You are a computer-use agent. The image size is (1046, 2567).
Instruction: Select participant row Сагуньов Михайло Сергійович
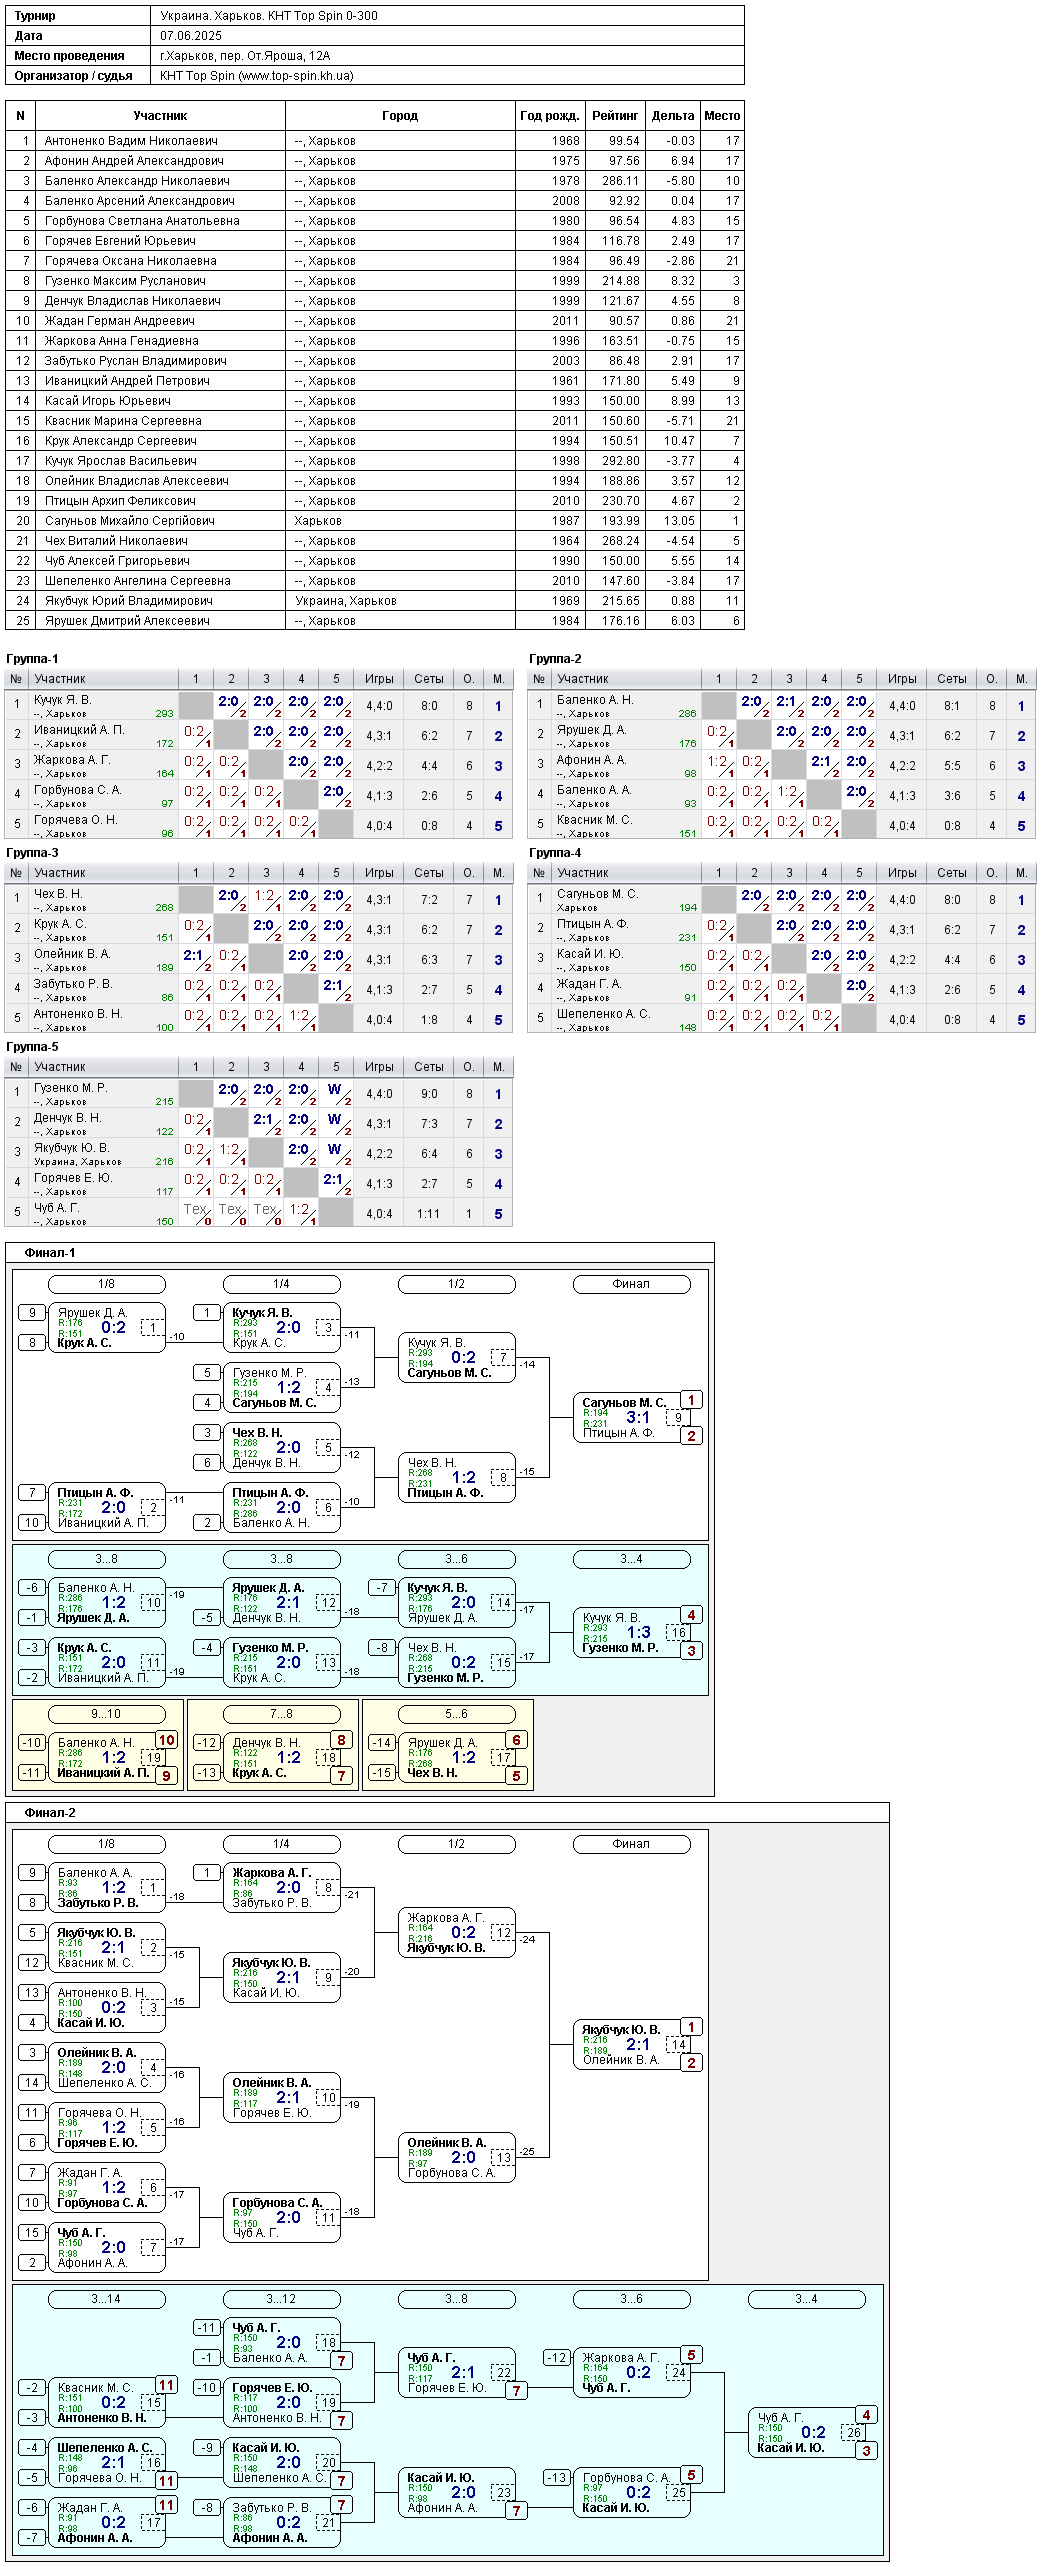pyautogui.click(x=375, y=521)
